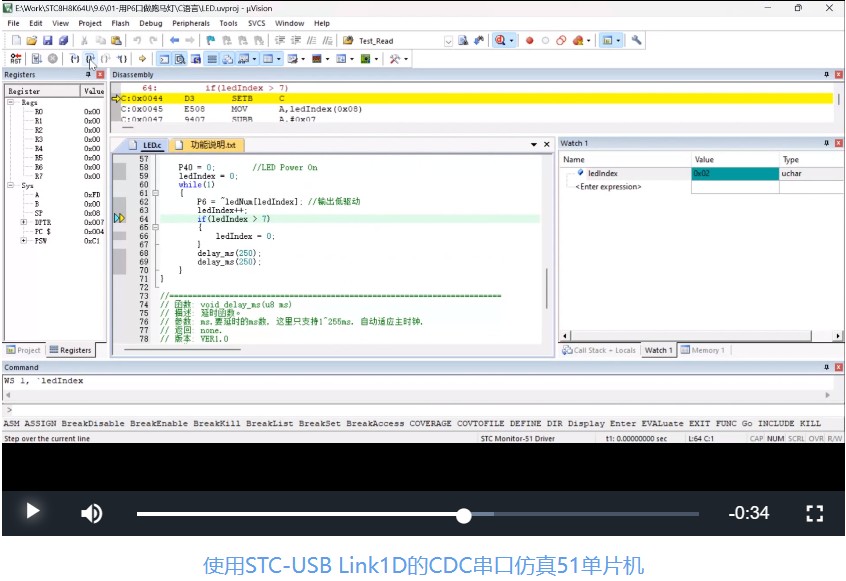Click the Register column header
This screenshot has height=581, width=846.
pos(43,91)
